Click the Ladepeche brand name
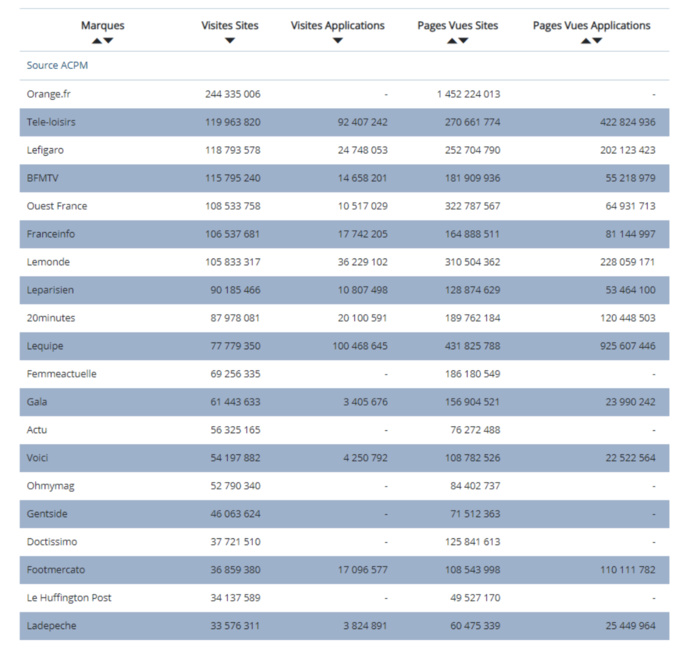The image size is (689, 654). click(52, 626)
